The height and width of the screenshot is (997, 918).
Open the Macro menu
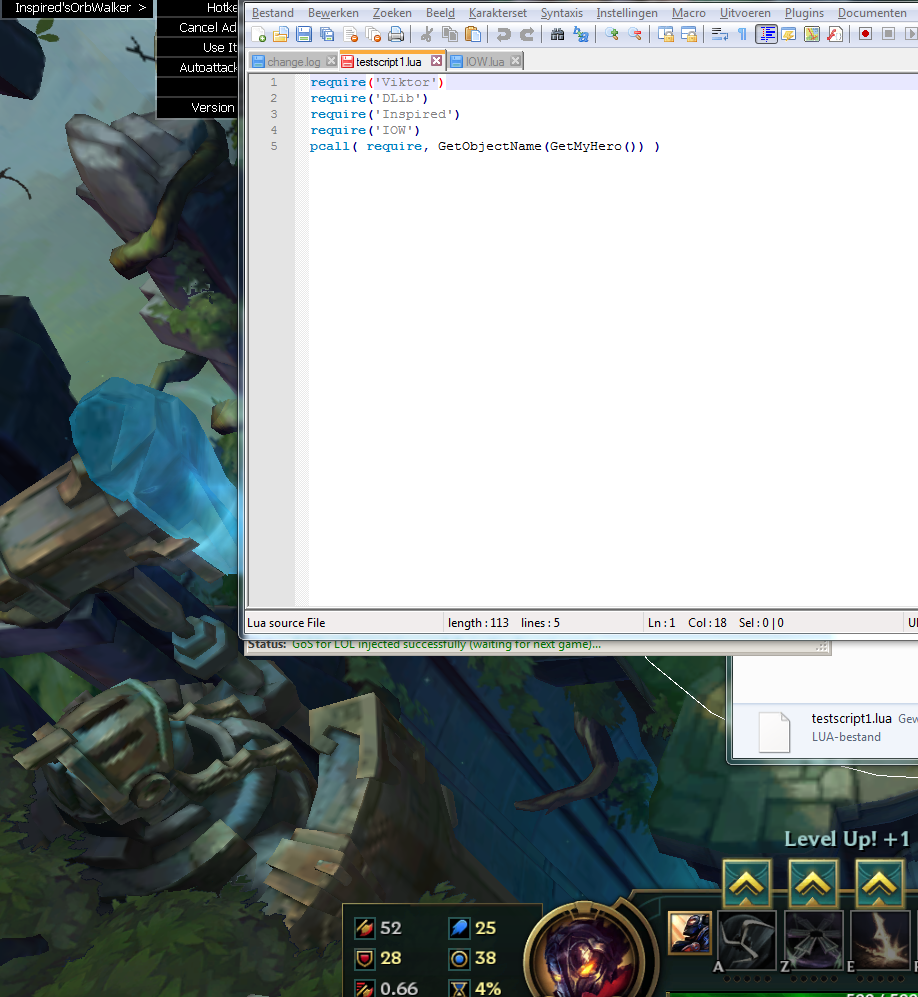(688, 13)
